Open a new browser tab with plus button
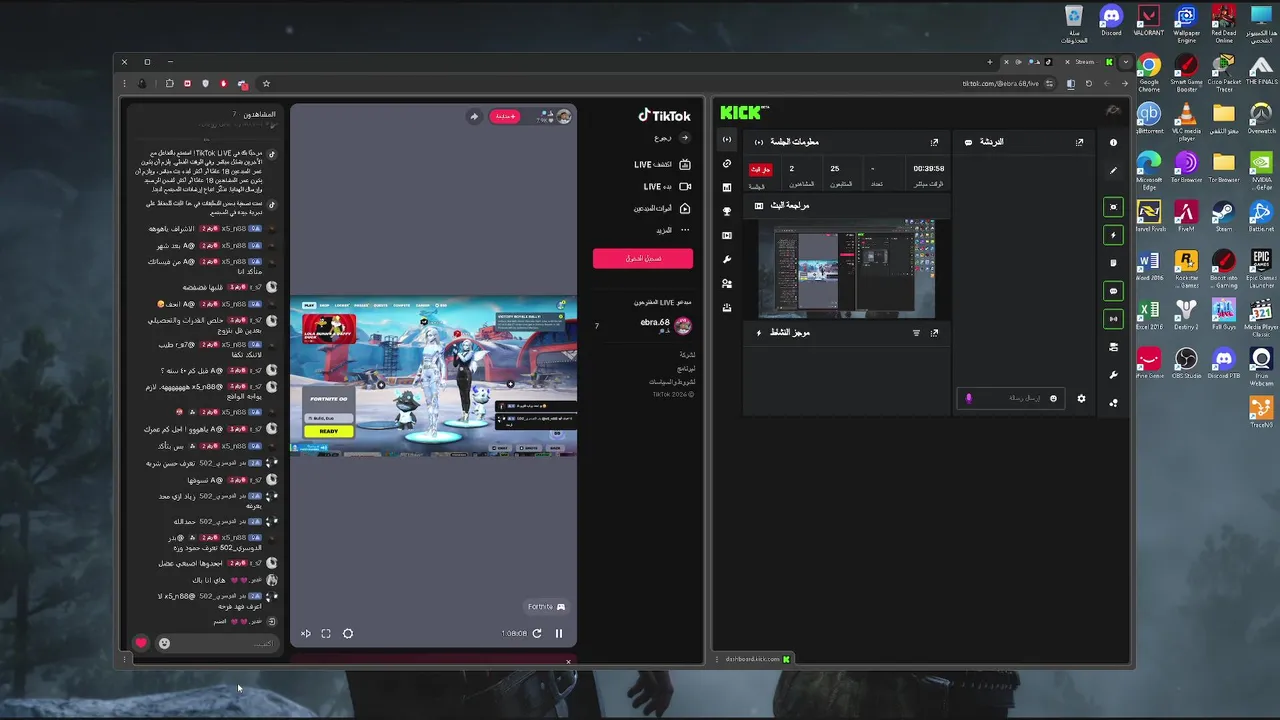Screen dimensions: 1280x720 pos(990,62)
